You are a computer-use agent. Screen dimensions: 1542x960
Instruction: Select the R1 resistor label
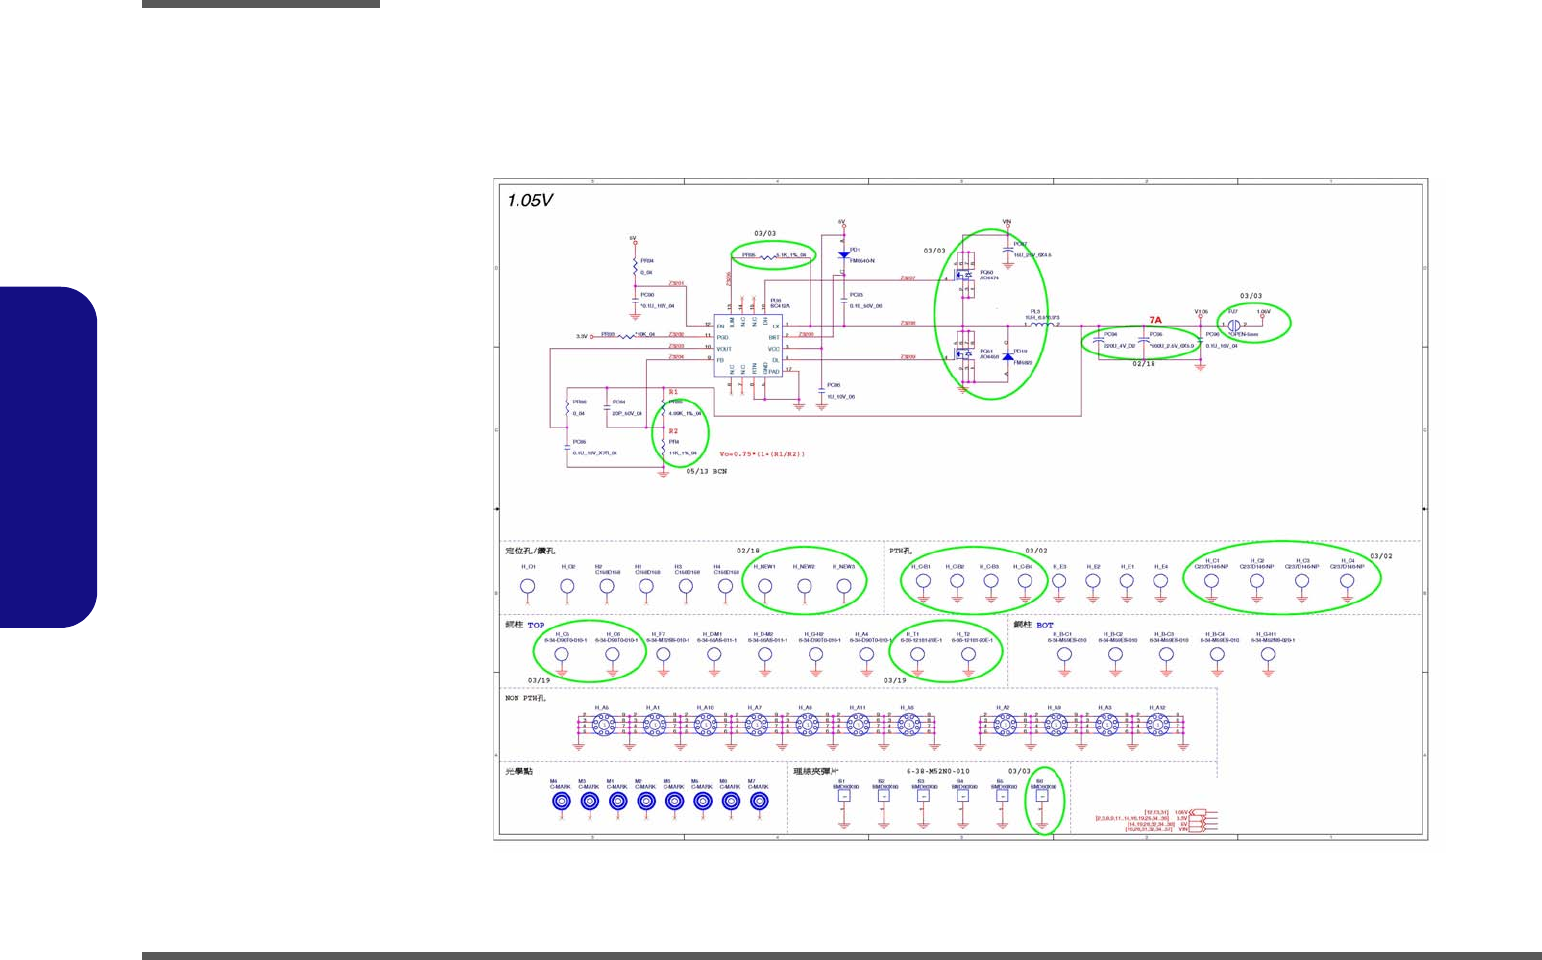pyautogui.click(x=673, y=392)
